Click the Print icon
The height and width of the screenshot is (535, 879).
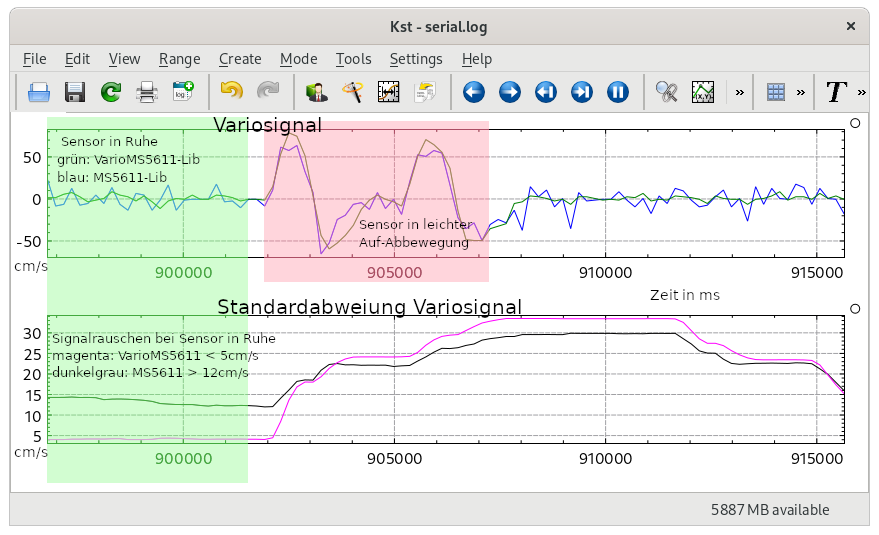[x=147, y=92]
